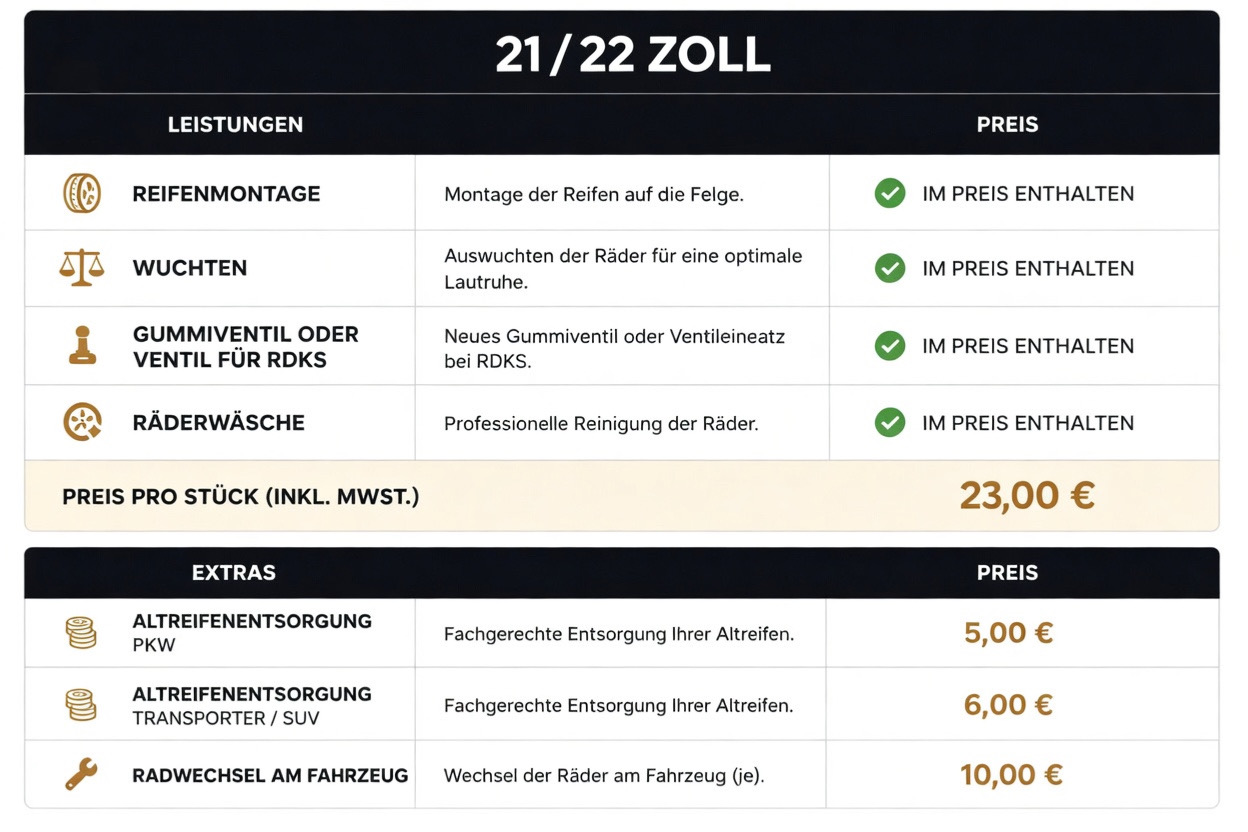Click the 23,00 € price per piece

(x=1027, y=495)
